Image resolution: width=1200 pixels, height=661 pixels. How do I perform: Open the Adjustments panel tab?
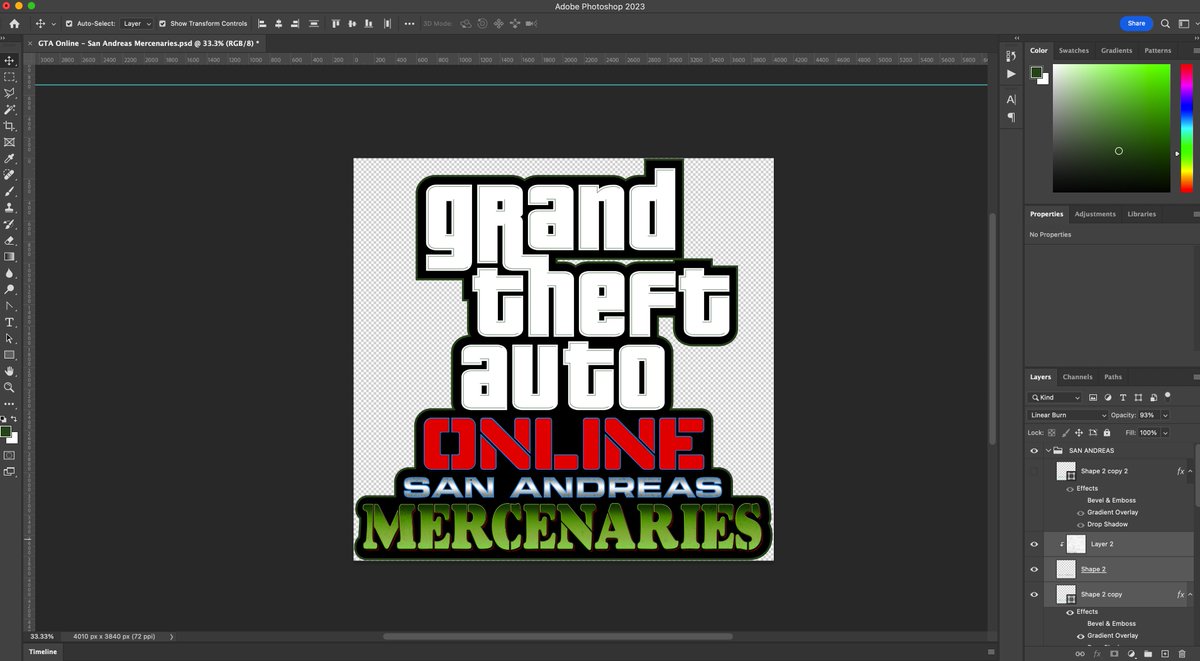(x=1095, y=213)
